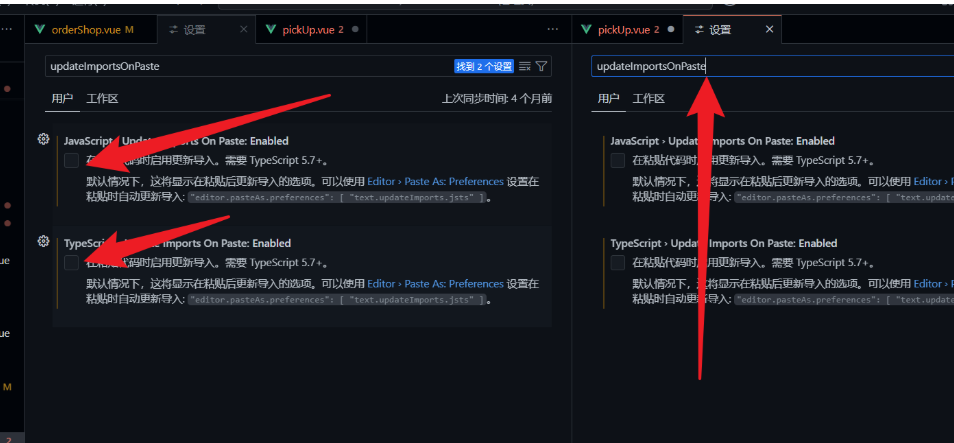Clear settings search input icon in left pane

pyautogui.click(x=525, y=66)
